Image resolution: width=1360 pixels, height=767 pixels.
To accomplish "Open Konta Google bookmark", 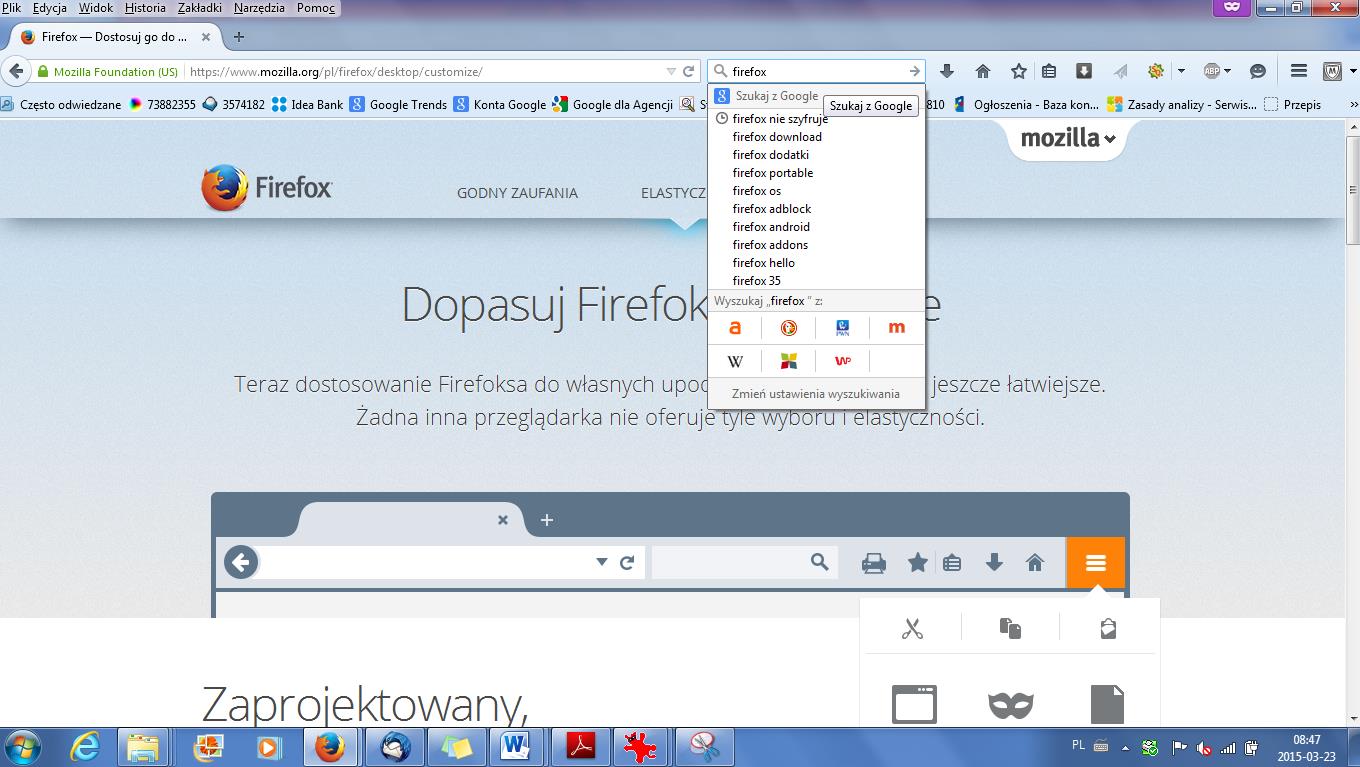I will point(500,104).
